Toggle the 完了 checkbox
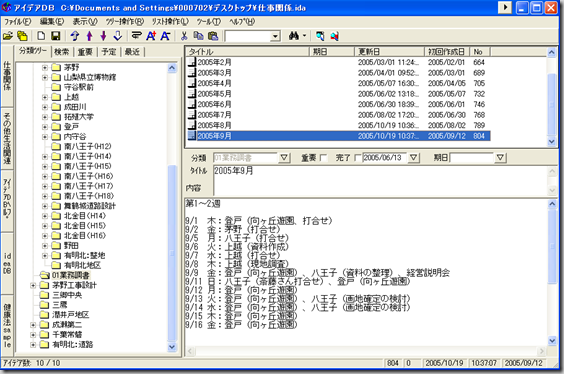This screenshot has width=564, height=374. pyautogui.click(x=357, y=158)
